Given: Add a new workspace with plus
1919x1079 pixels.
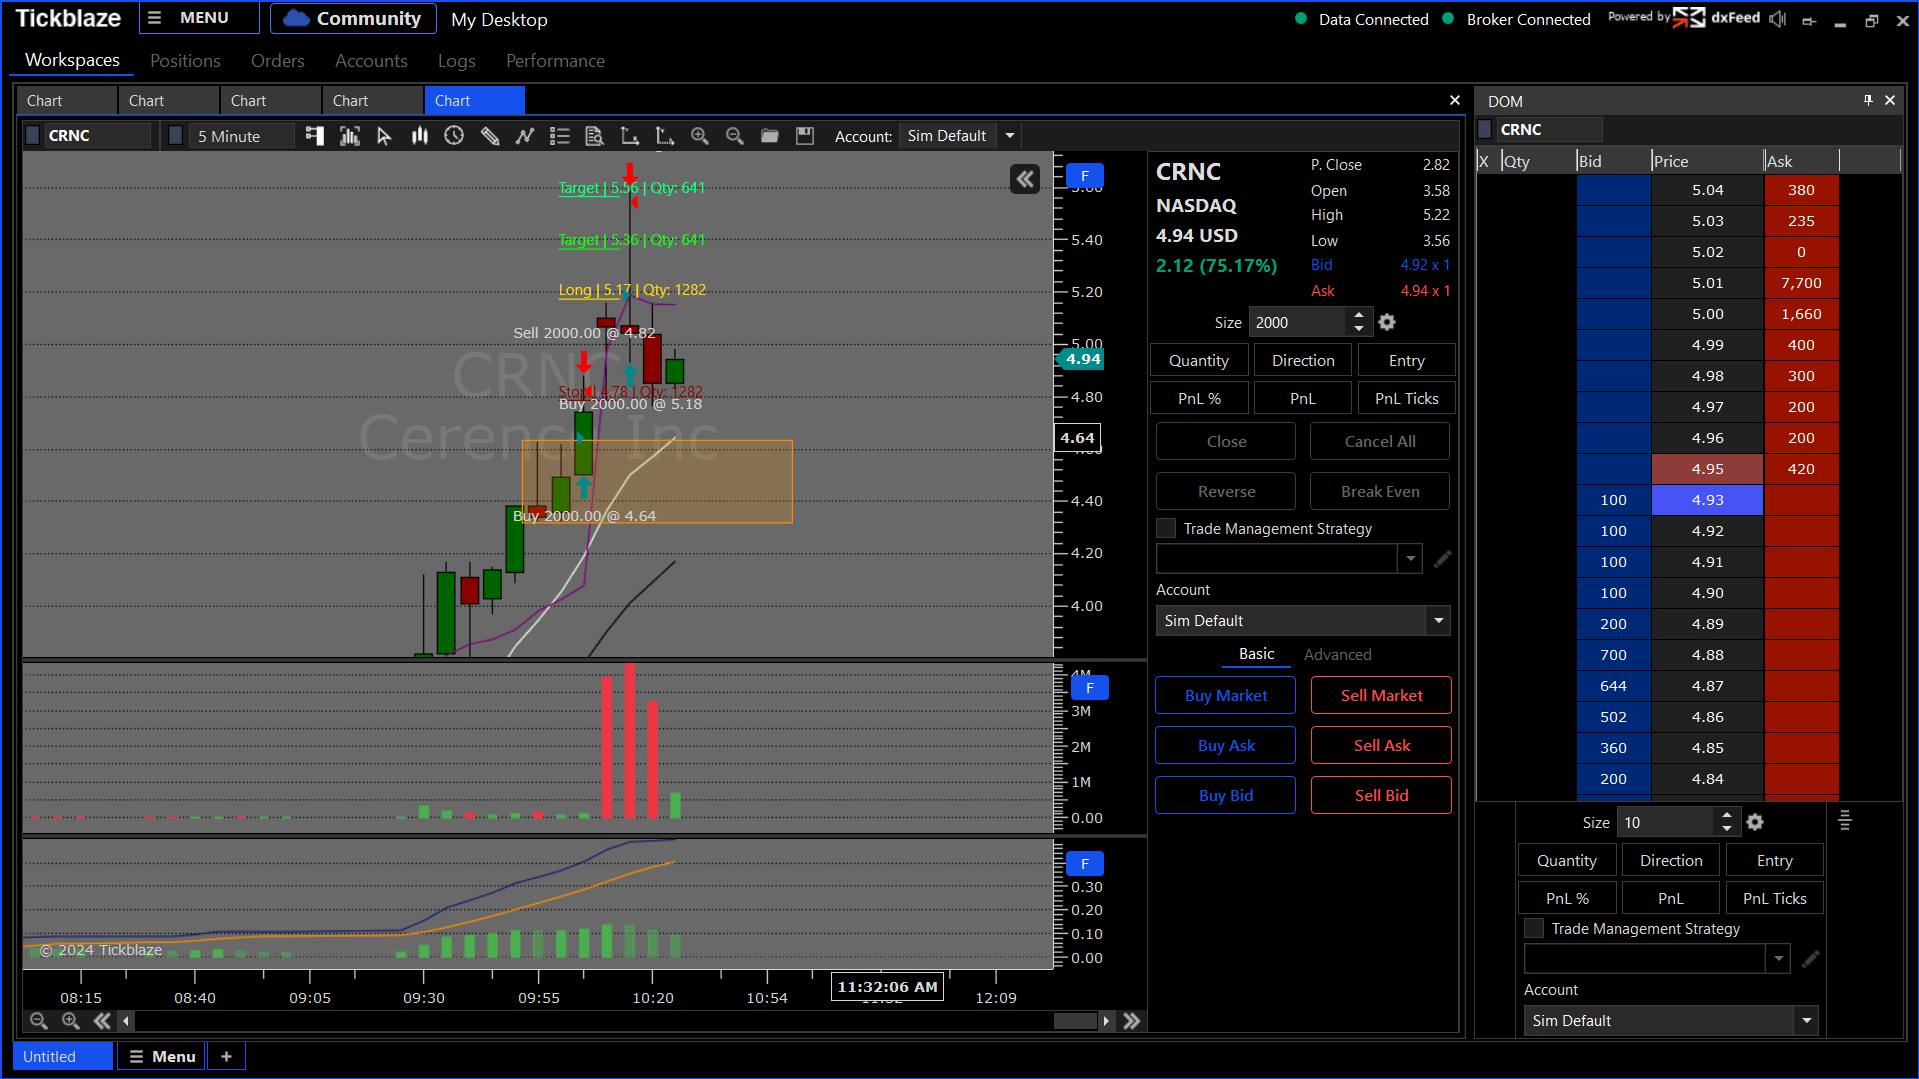Looking at the screenshot, I should coord(226,1056).
